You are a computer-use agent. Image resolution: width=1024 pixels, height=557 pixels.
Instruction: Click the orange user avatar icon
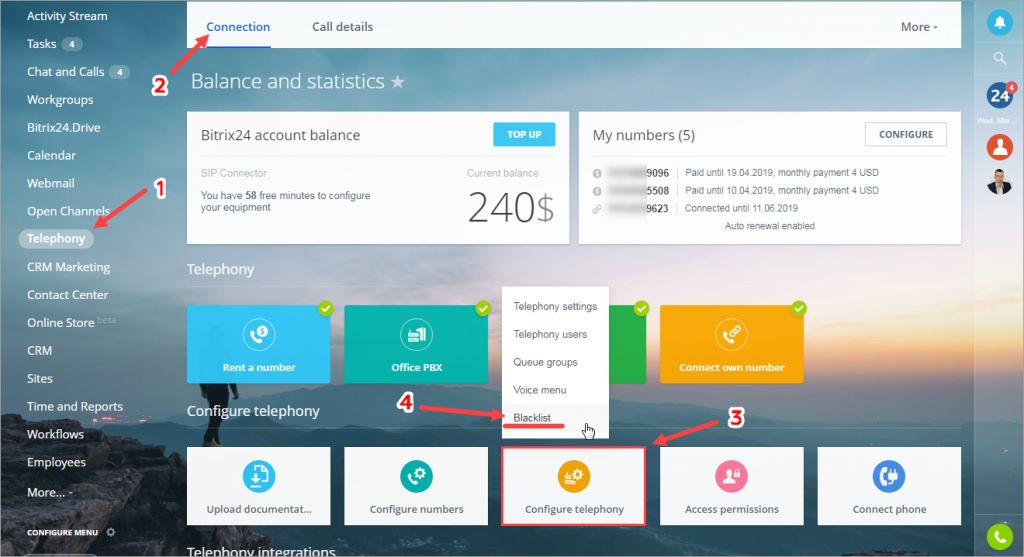999,147
